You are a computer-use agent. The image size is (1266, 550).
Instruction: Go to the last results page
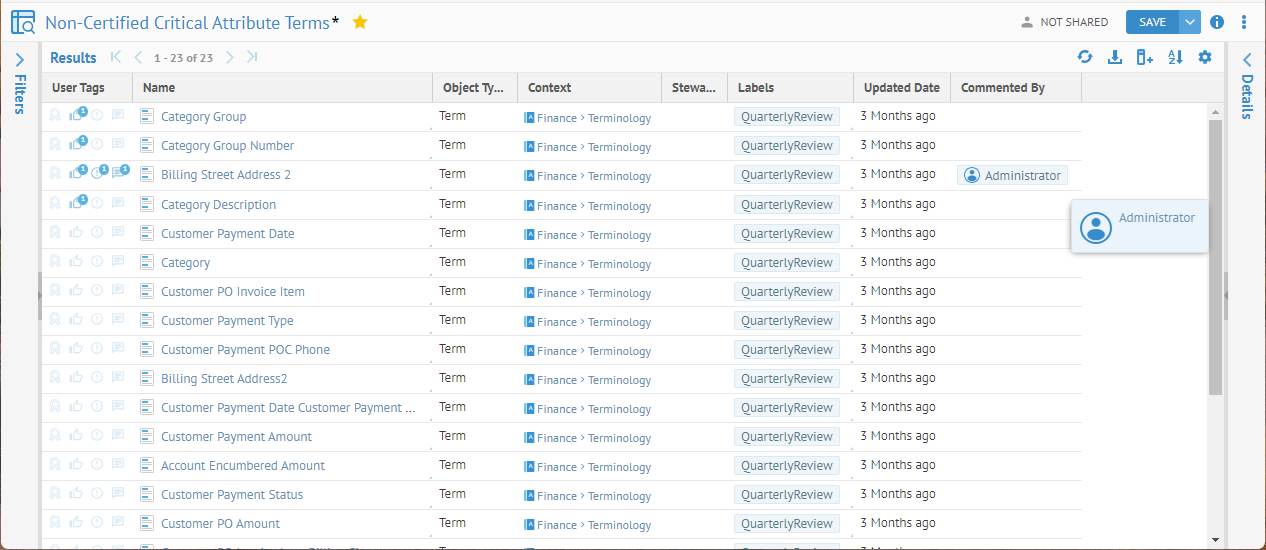pos(252,57)
